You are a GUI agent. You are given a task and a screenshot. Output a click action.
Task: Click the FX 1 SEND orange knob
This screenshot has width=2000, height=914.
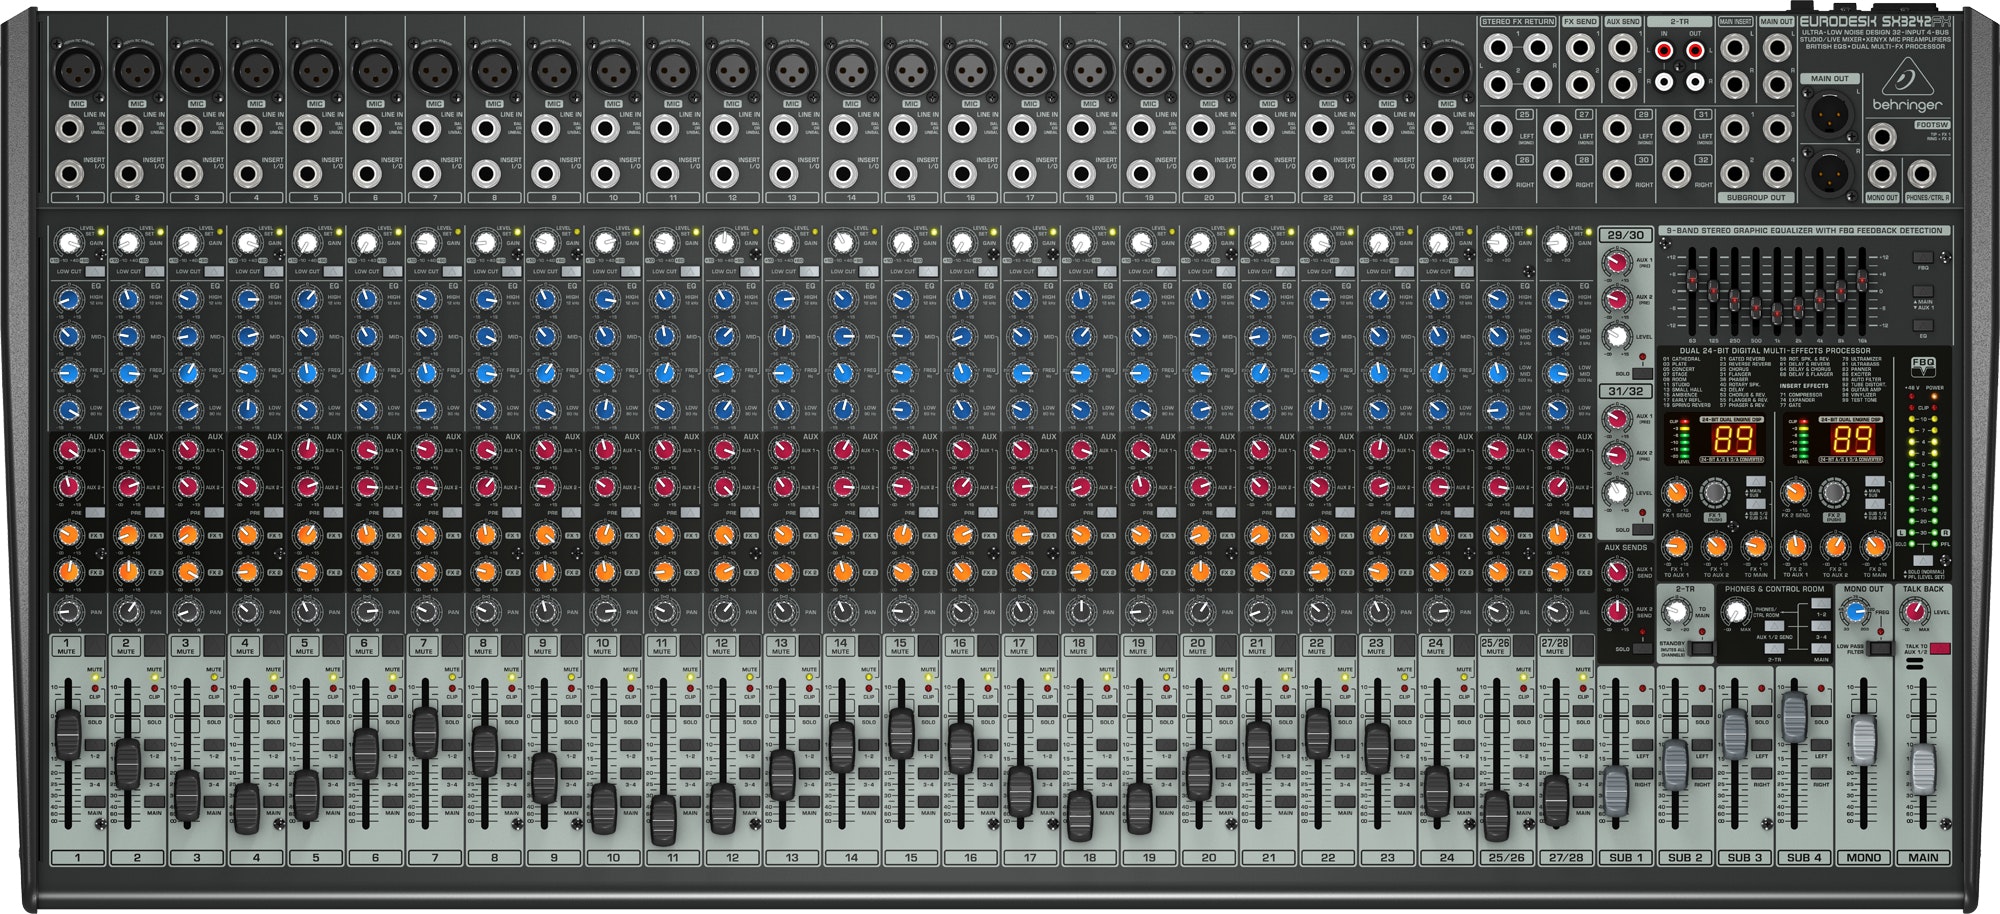click(1676, 493)
